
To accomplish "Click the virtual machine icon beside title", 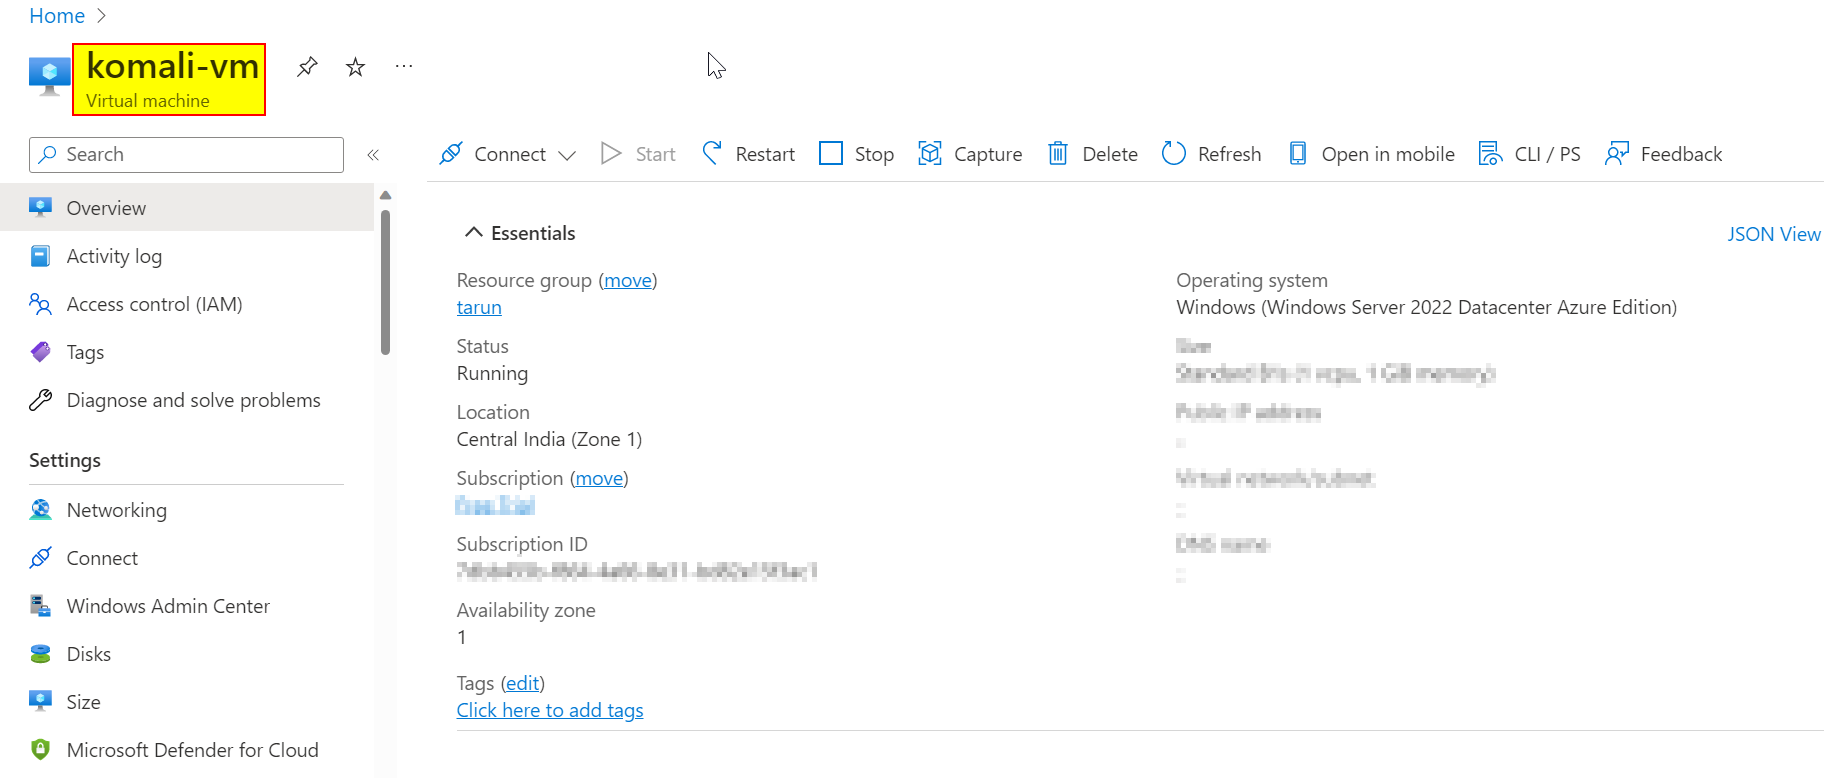I will [x=49, y=77].
